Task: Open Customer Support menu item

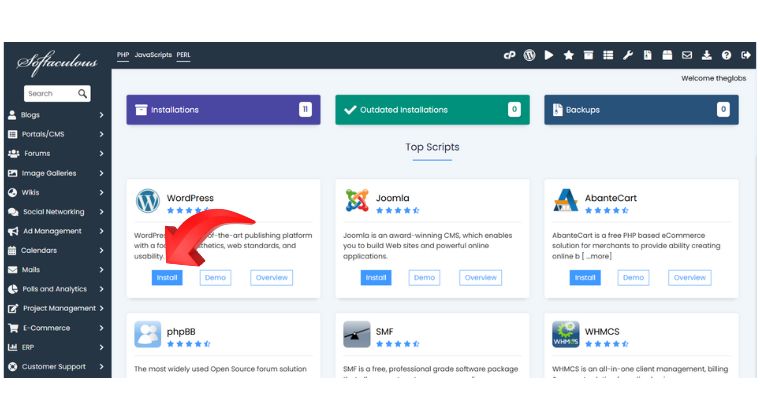Action: (56, 367)
